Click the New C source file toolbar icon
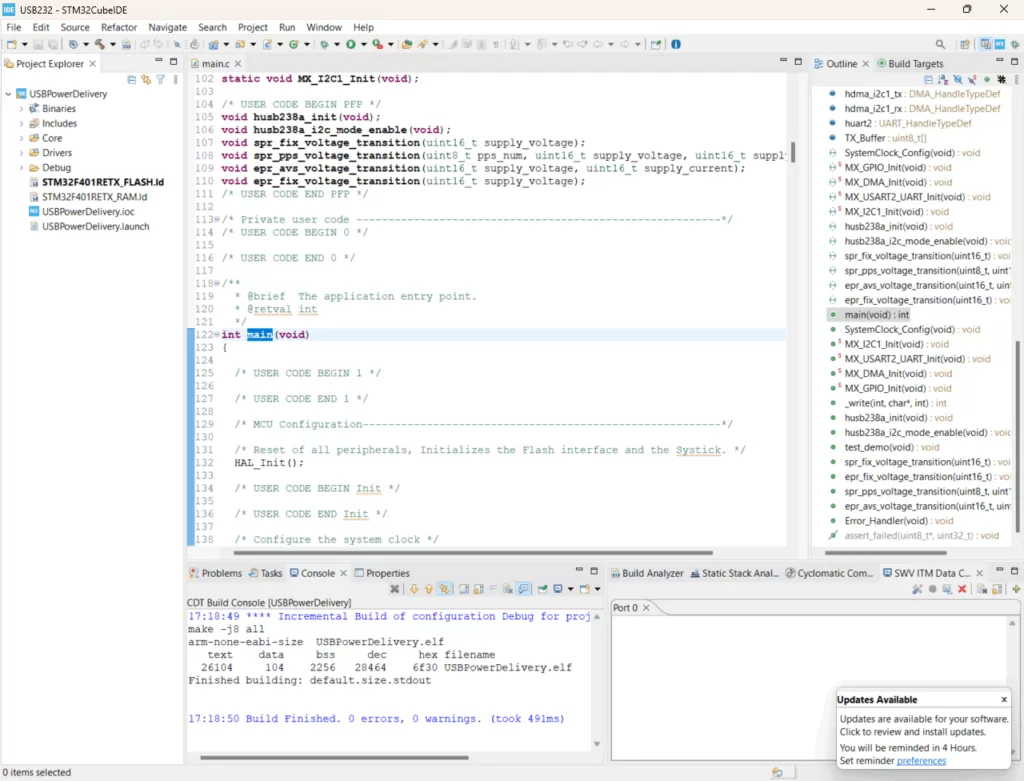Screen dimensions: 1024x781 point(266,44)
